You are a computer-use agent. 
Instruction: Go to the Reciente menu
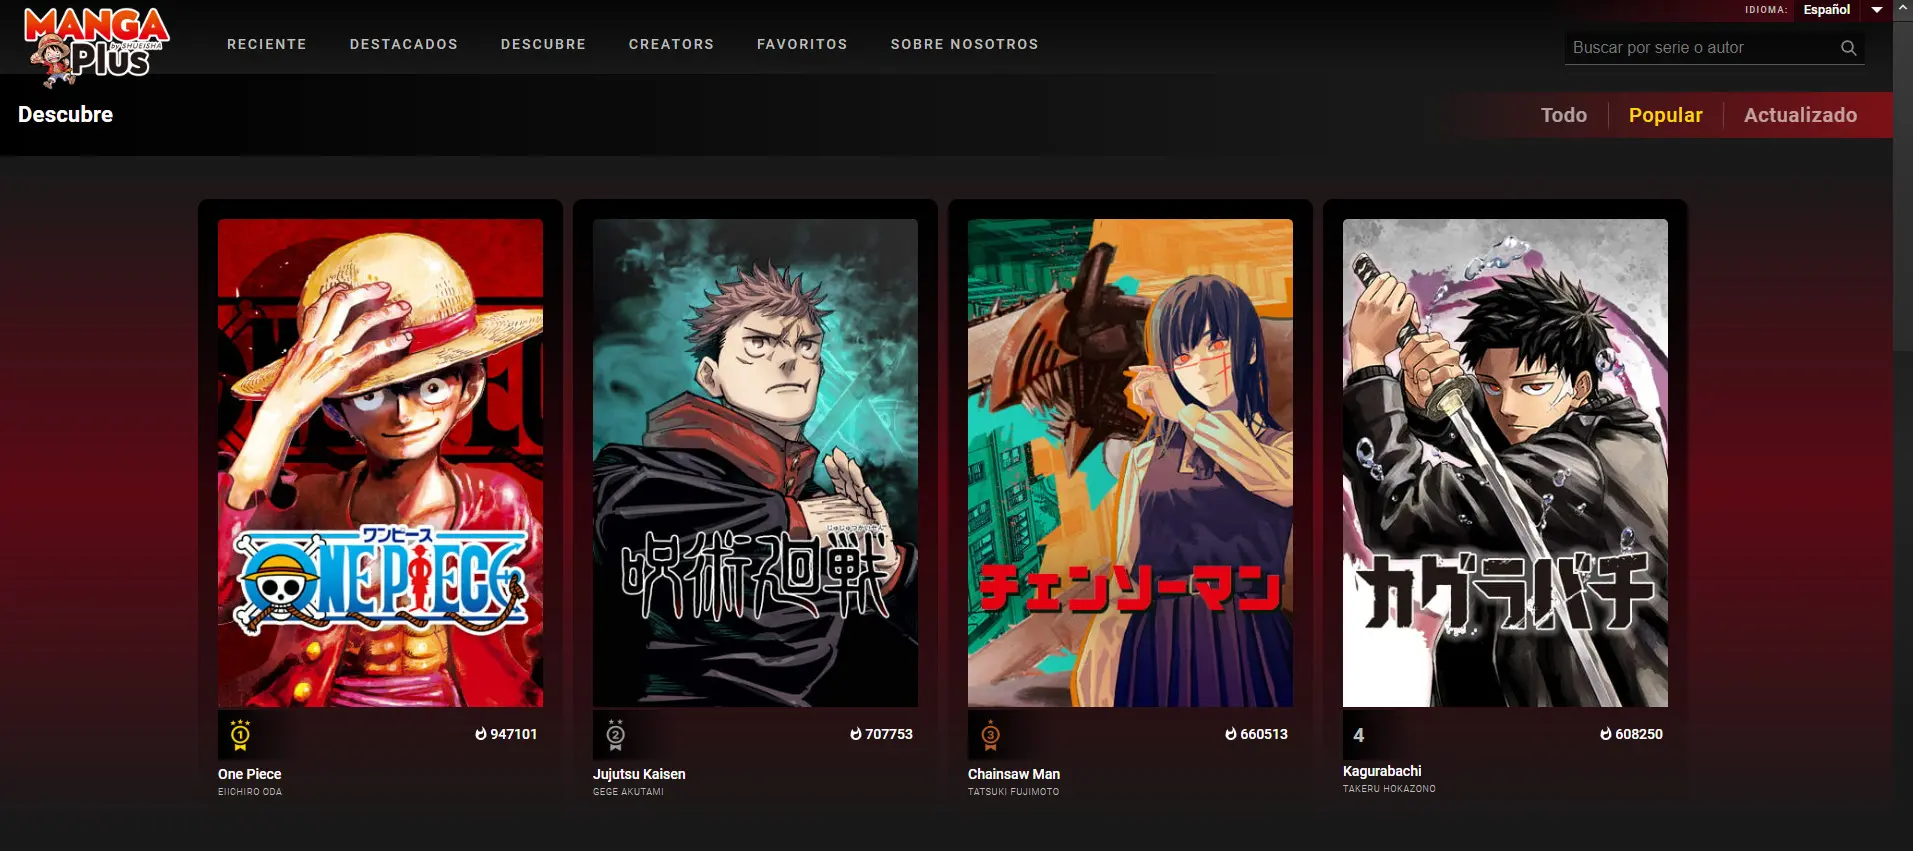(x=267, y=44)
